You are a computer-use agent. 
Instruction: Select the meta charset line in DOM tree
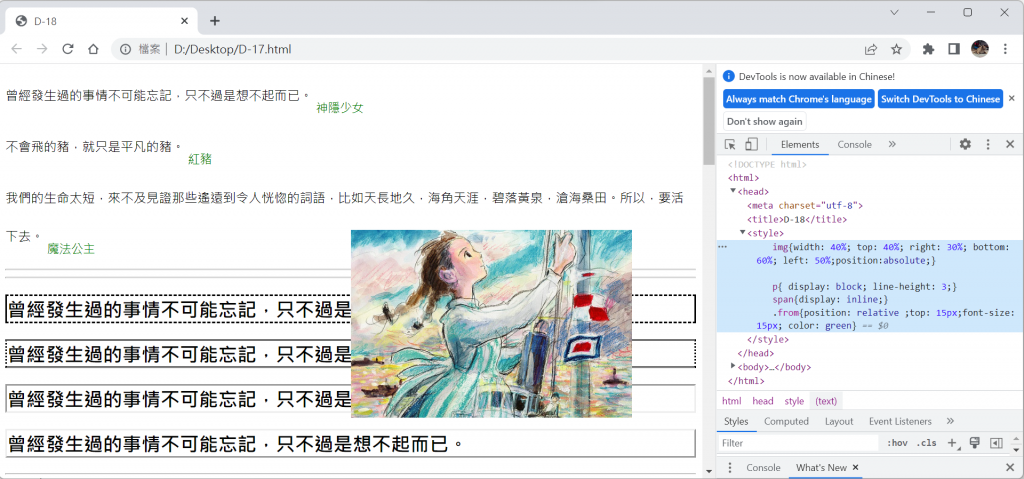click(805, 205)
